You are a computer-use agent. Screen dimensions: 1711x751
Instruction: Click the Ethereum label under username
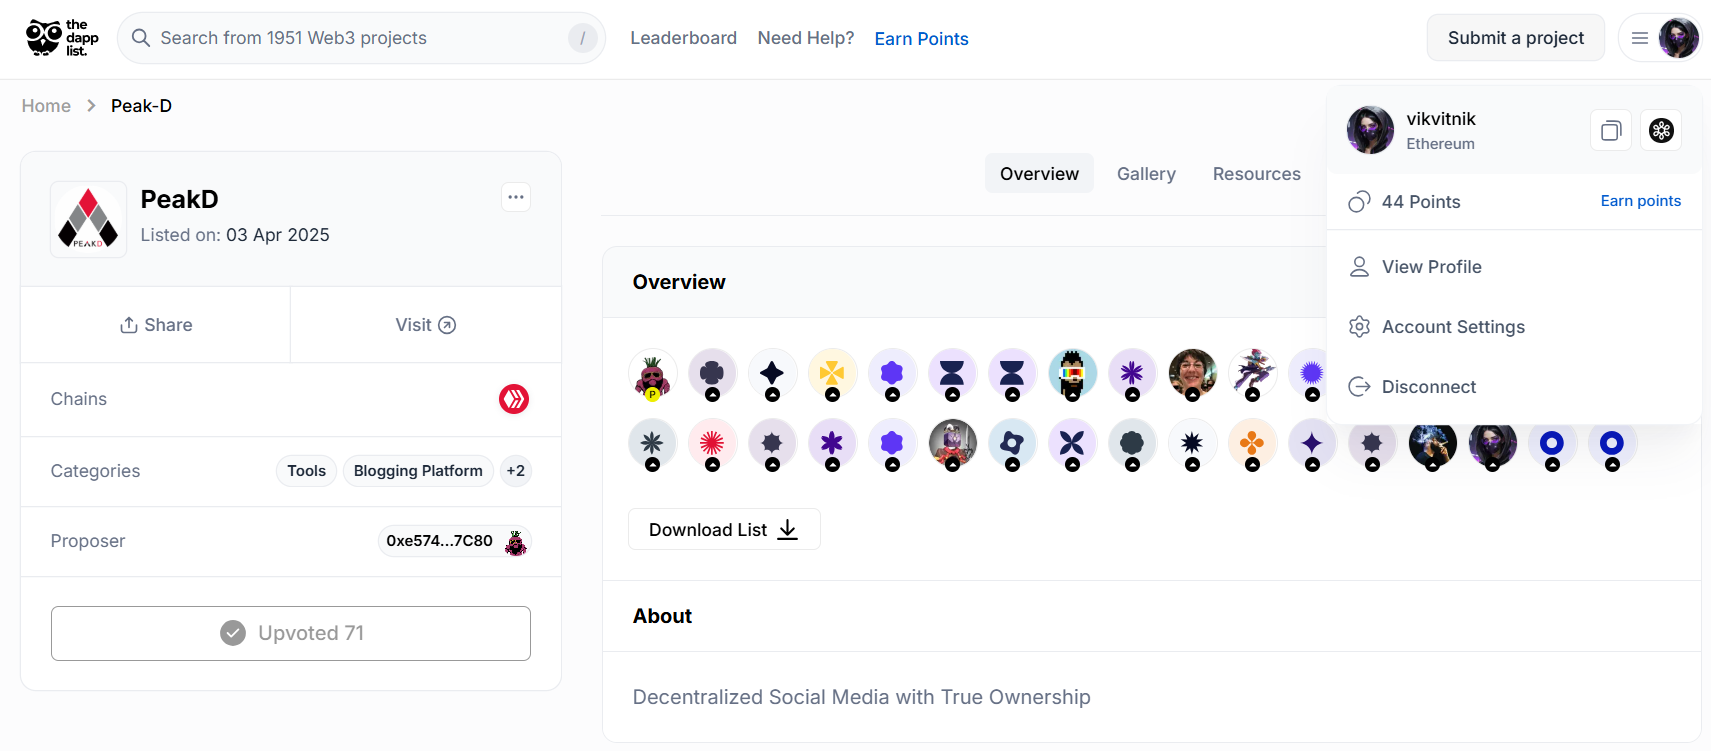point(1440,144)
